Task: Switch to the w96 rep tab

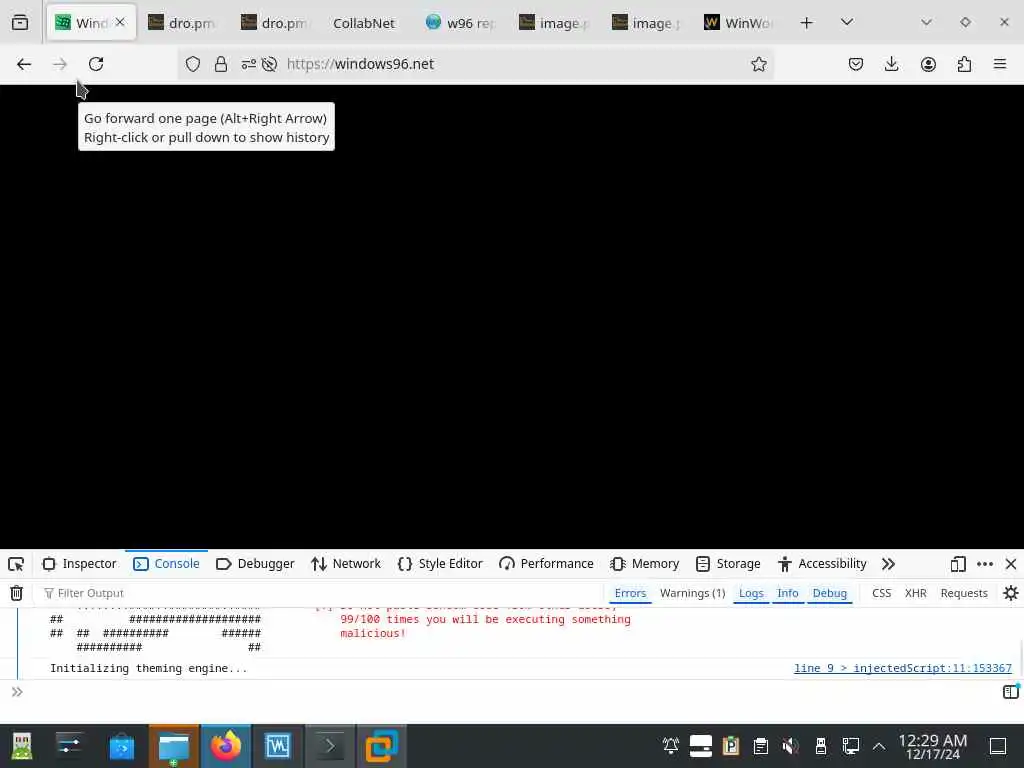Action: pyautogui.click(x=460, y=23)
